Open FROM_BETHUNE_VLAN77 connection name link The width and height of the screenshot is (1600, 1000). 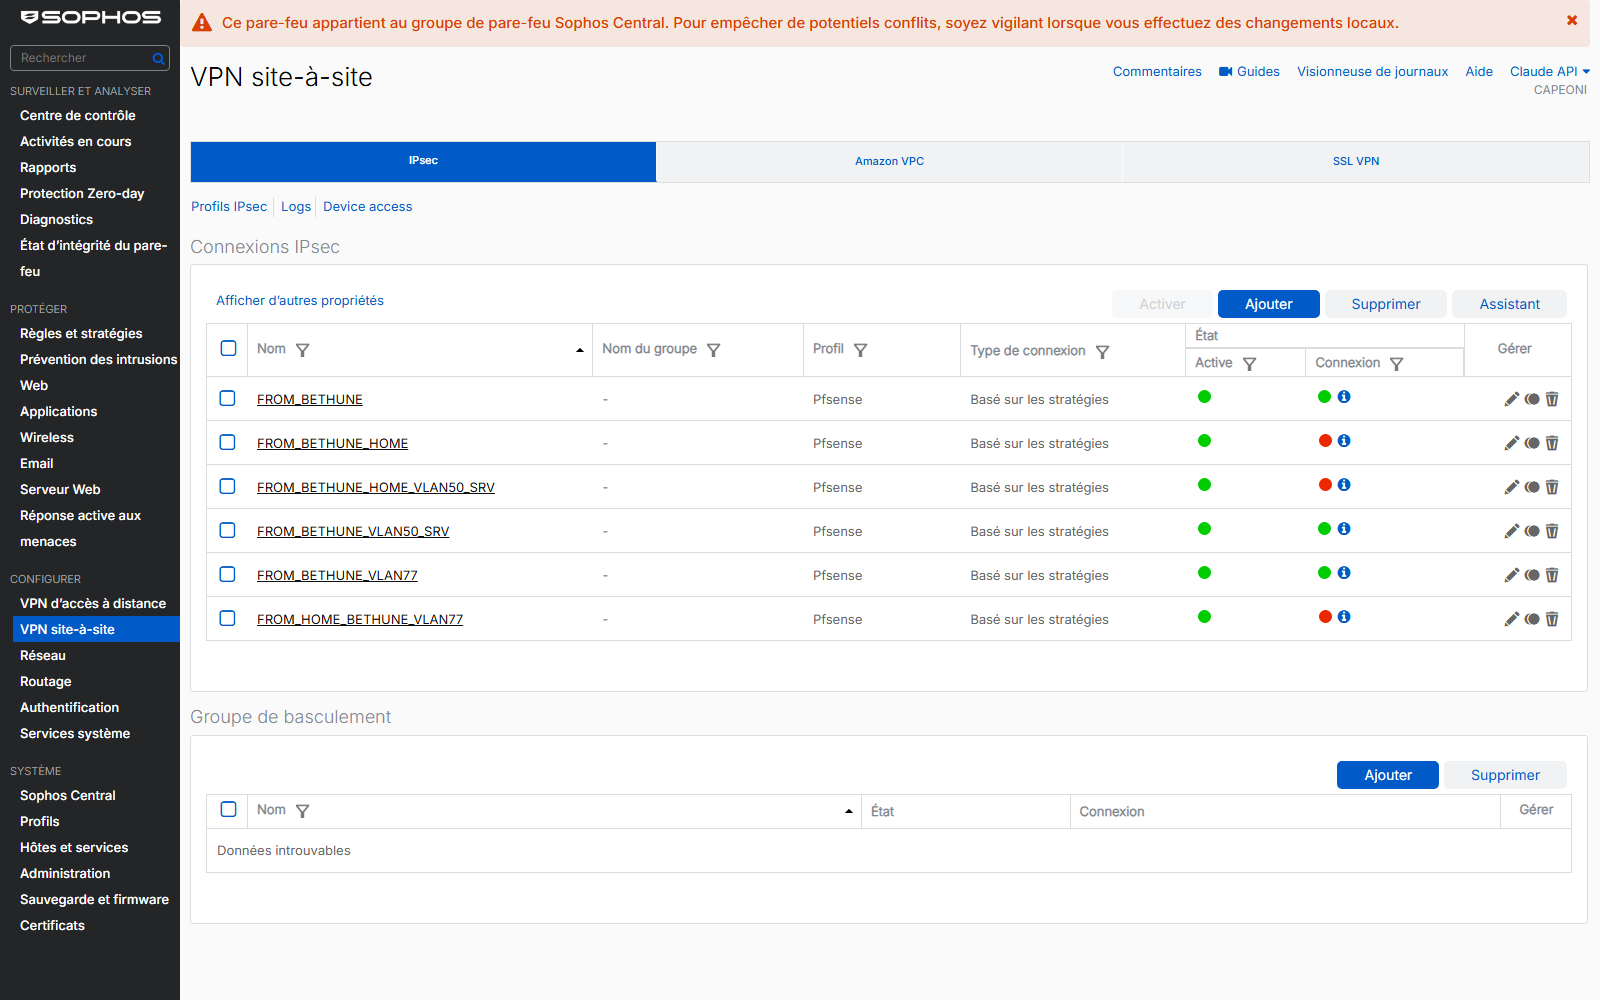(337, 575)
